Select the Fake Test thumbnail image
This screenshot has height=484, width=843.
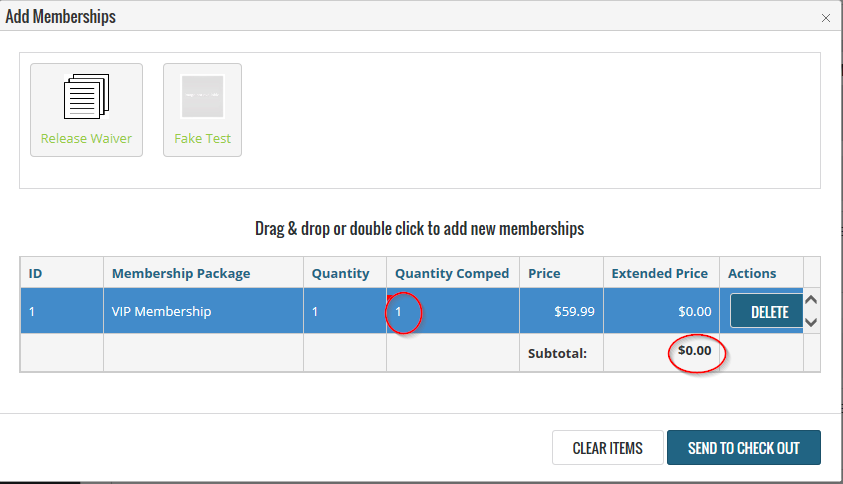[203, 96]
